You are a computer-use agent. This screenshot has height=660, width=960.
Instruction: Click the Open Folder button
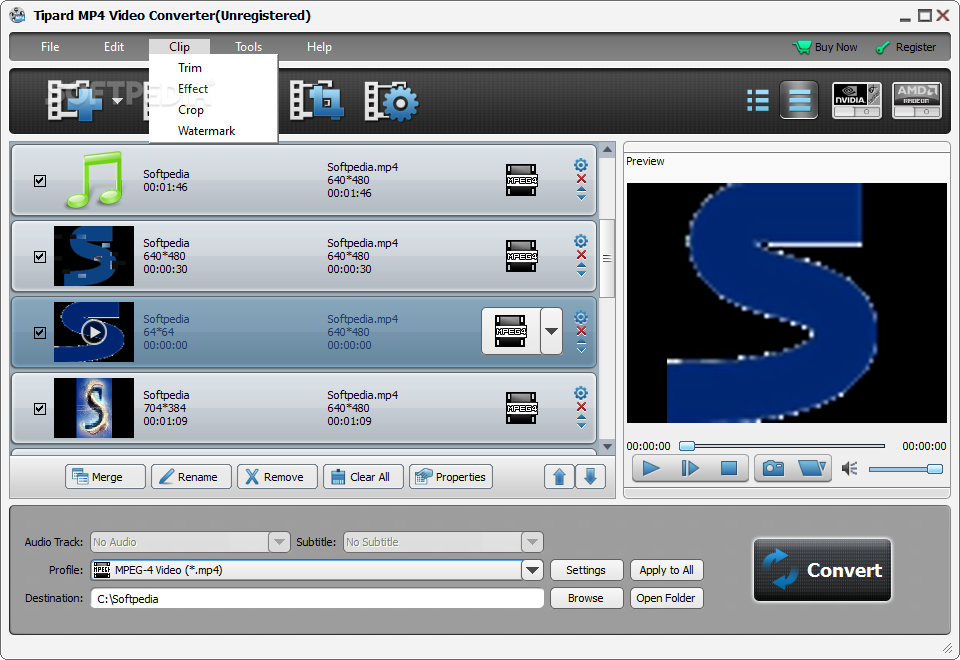tap(667, 598)
